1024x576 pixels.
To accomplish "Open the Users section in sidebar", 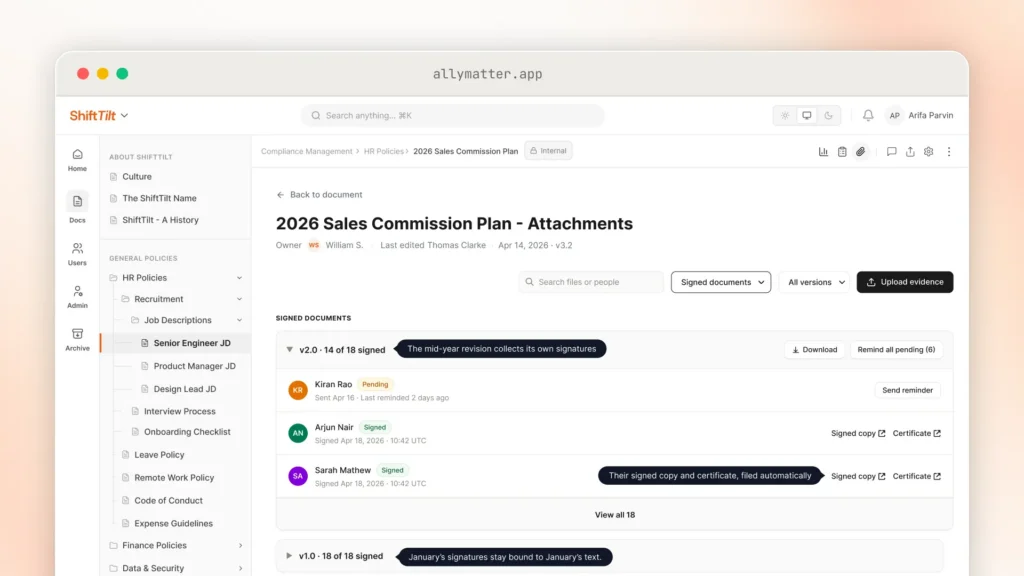I will pyautogui.click(x=77, y=254).
